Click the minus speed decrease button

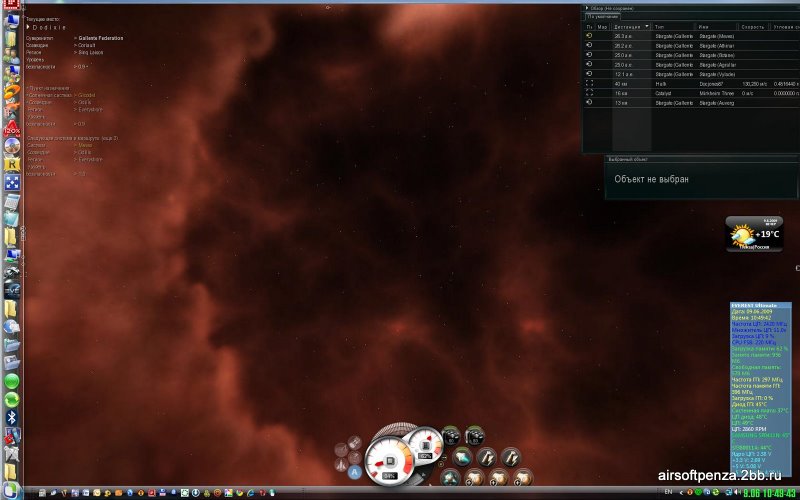(x=444, y=458)
